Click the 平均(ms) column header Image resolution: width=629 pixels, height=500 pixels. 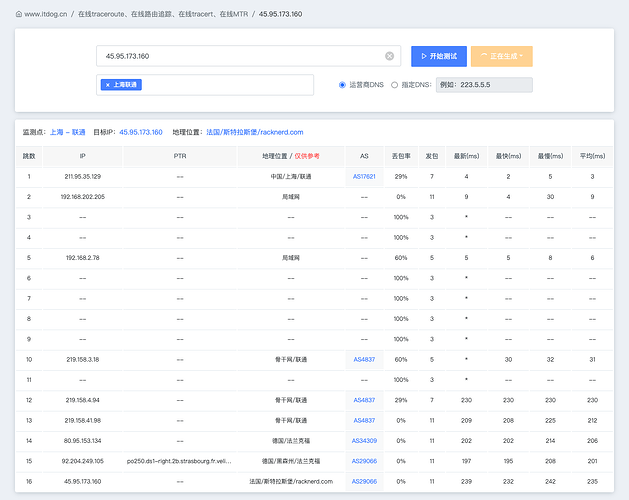(x=592, y=156)
